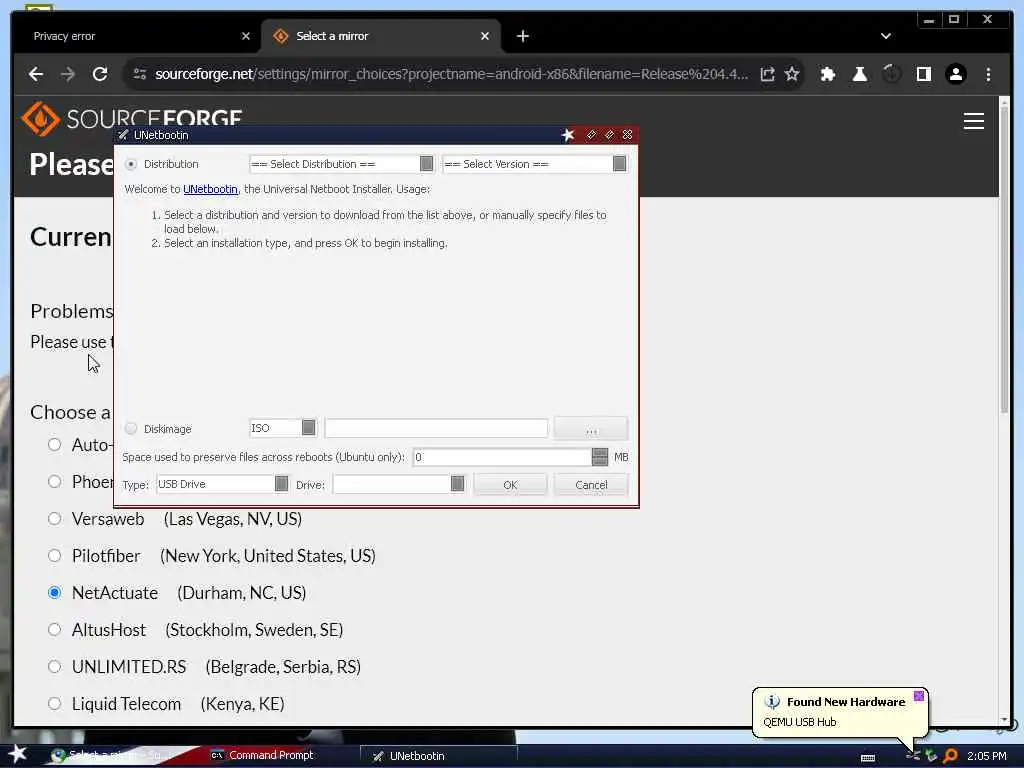Click the Start star button on taskbar
This screenshot has height=768, width=1024.
pos(18,754)
